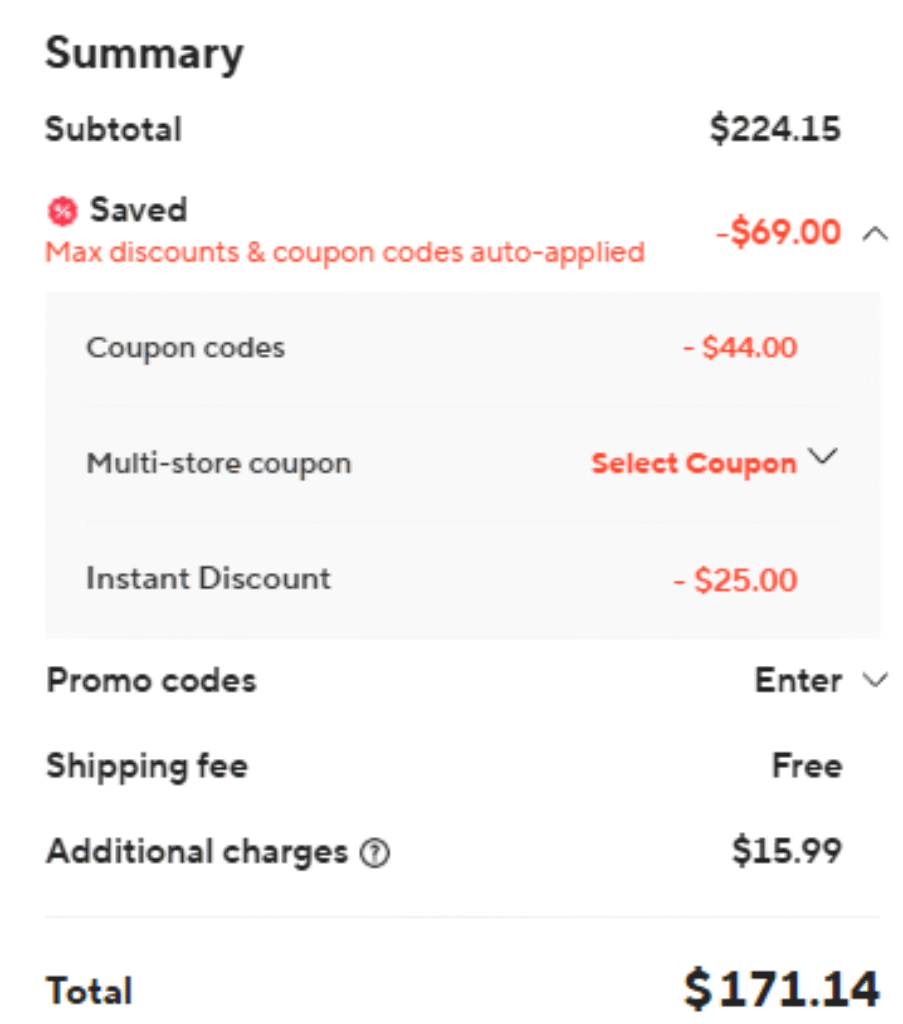This screenshot has width=903, height=1024.
Task: Click the -$69.00 saved amount
Action: tap(778, 233)
